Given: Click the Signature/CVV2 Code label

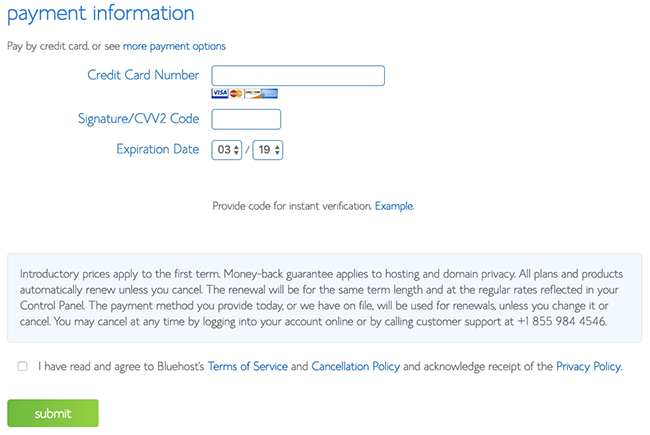Looking at the screenshot, I should click(138, 119).
